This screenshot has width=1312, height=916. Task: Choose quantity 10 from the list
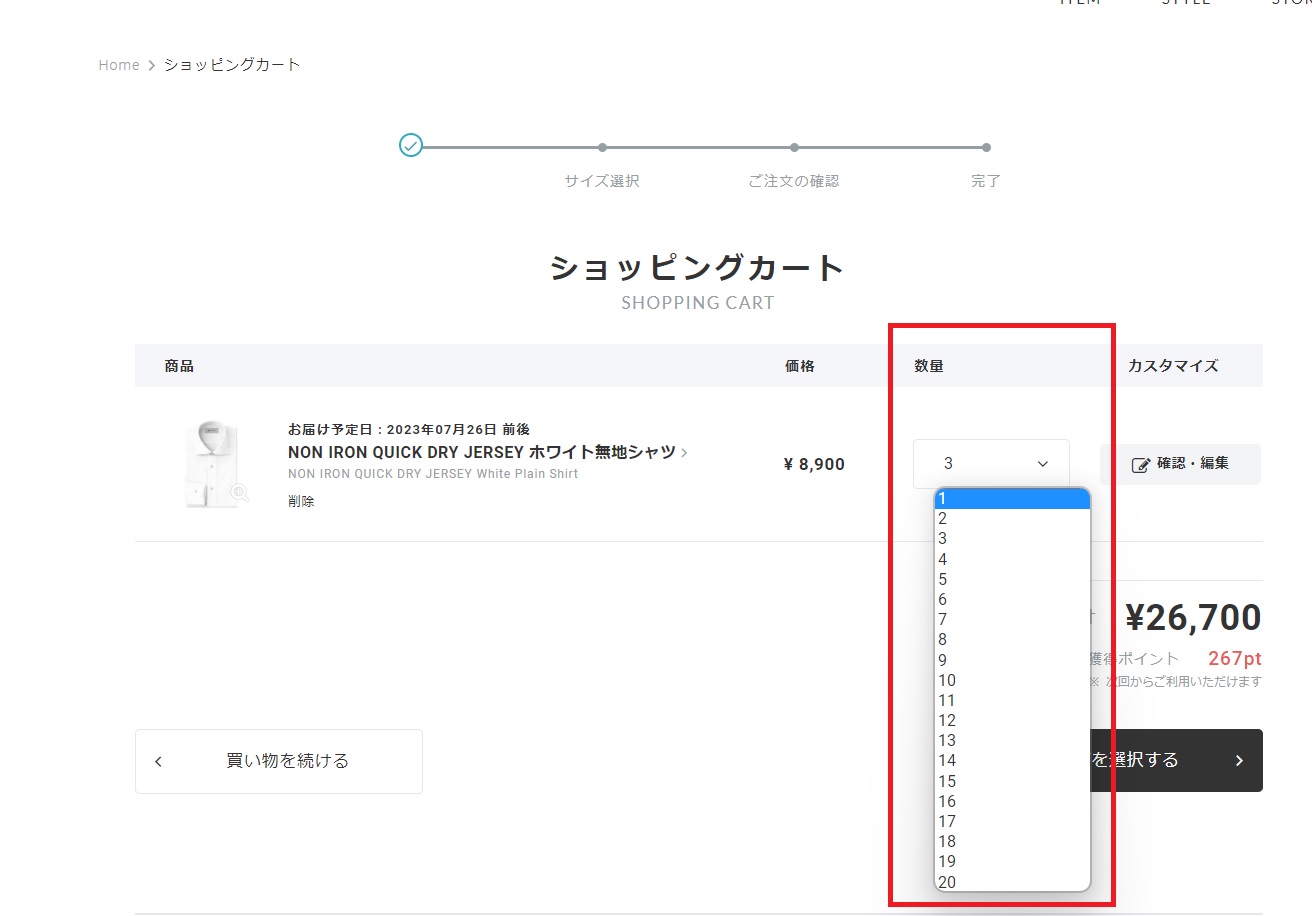pos(1012,680)
